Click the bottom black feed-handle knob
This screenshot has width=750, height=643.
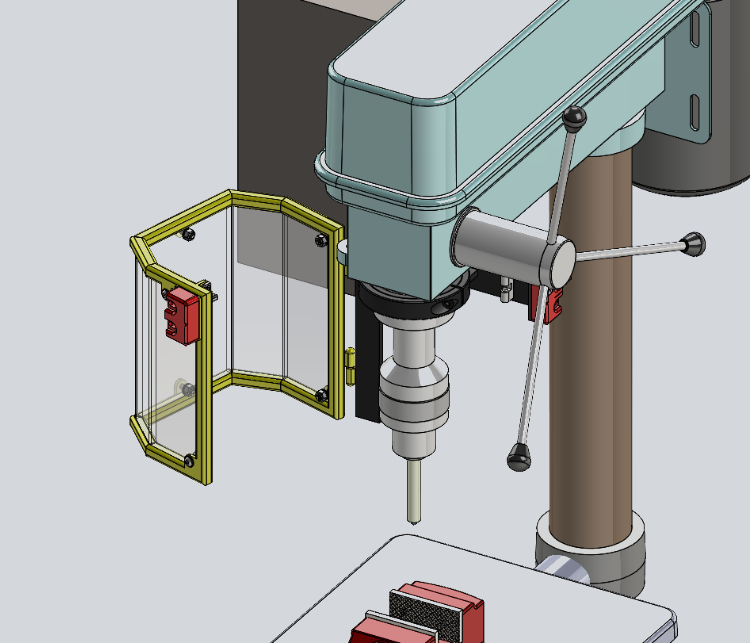click(x=518, y=456)
